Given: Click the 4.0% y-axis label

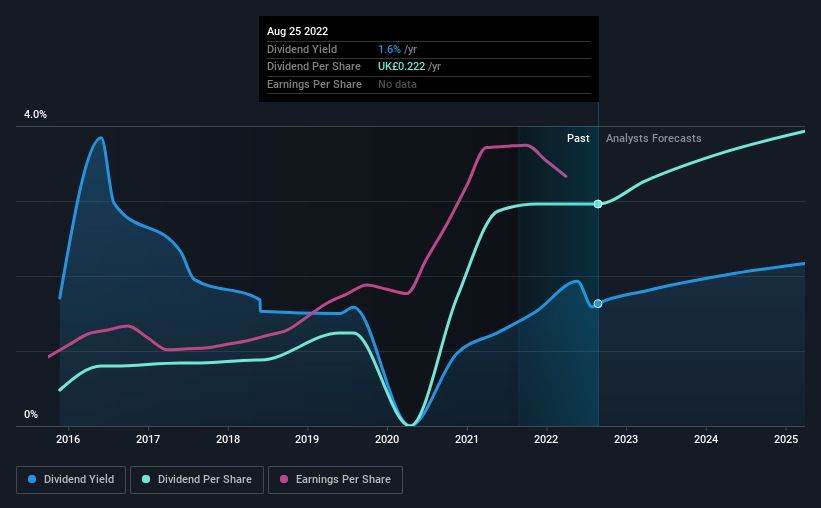Looking at the screenshot, I should coord(35,114).
